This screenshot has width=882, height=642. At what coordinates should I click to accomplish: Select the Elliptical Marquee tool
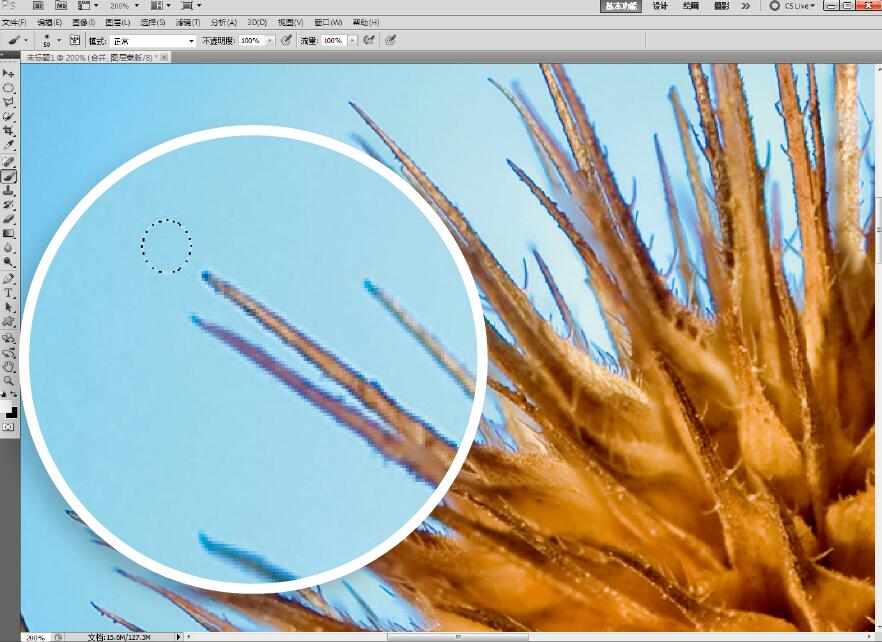8,88
